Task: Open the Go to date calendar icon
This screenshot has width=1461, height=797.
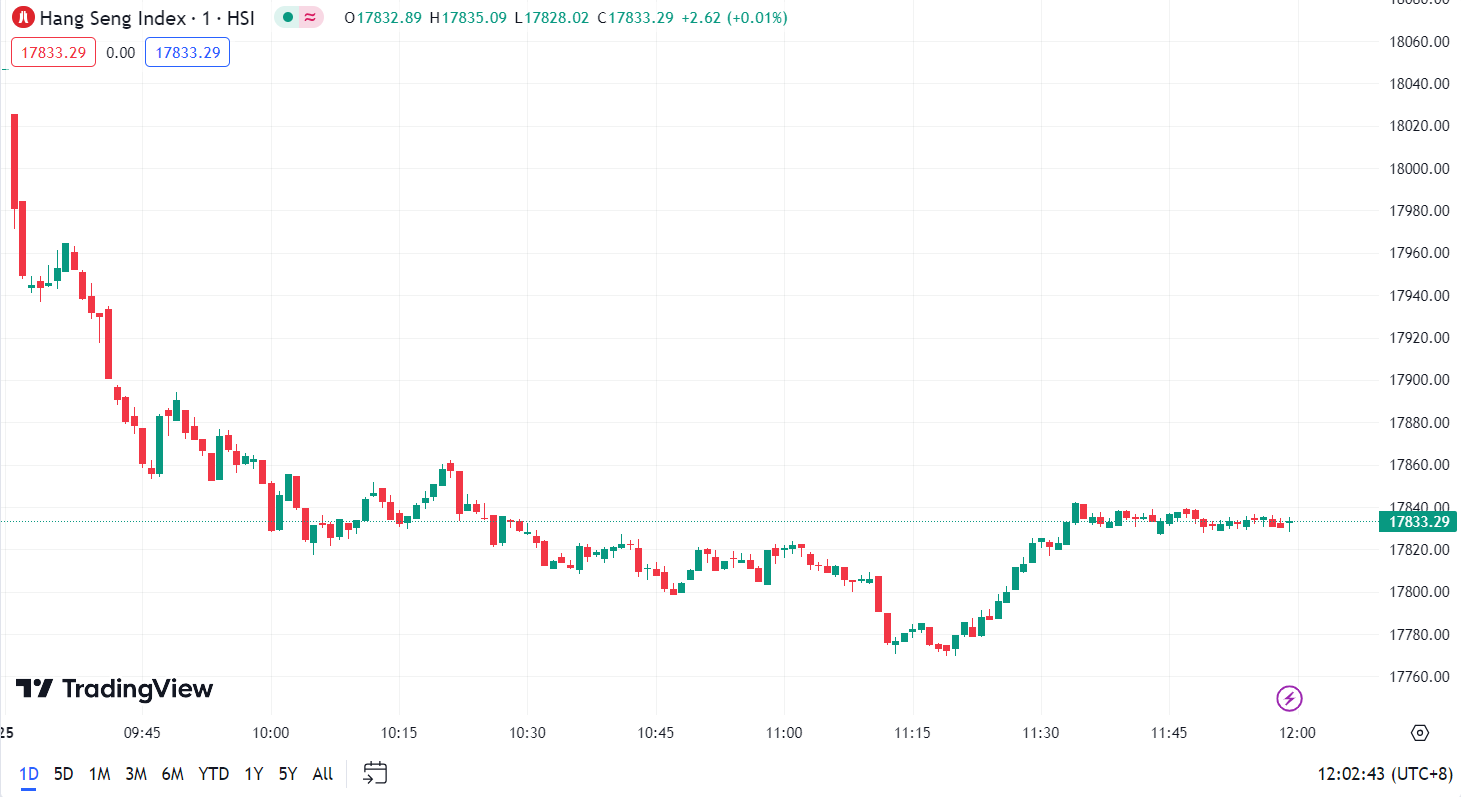Action: pyautogui.click(x=375, y=773)
